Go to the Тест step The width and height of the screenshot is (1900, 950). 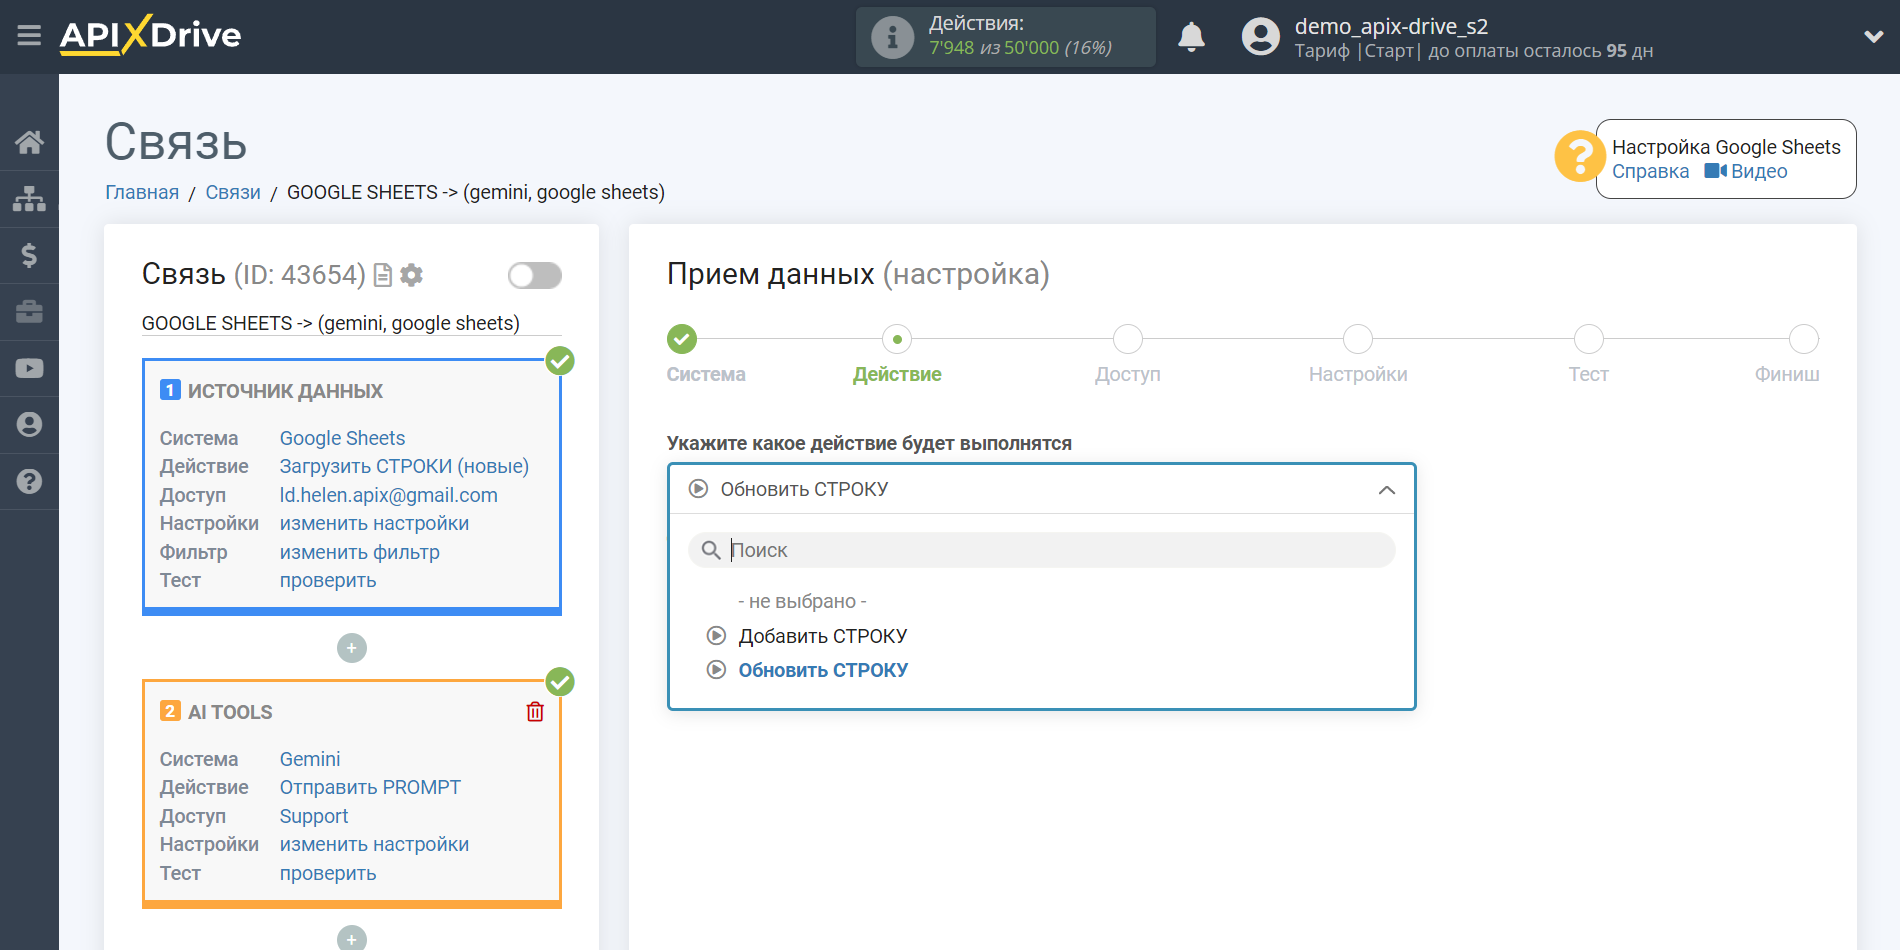point(1588,340)
